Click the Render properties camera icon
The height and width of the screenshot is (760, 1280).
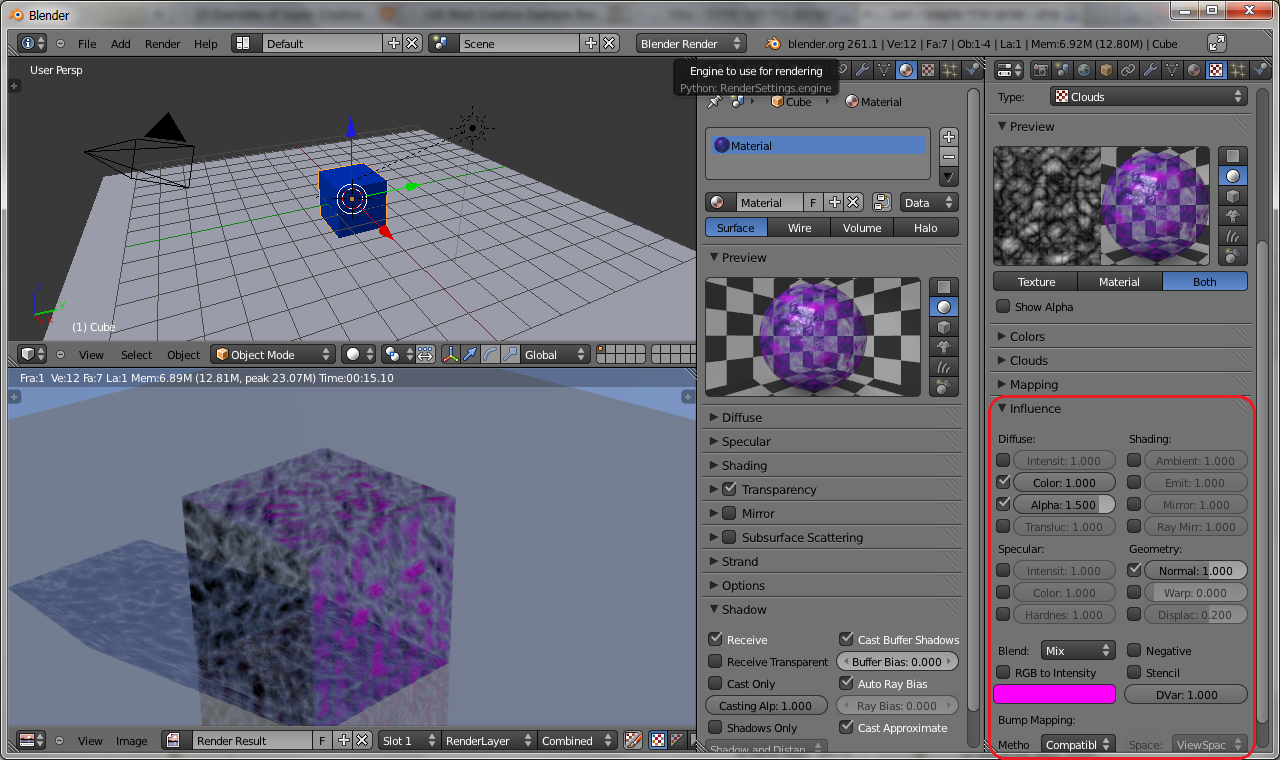1040,70
